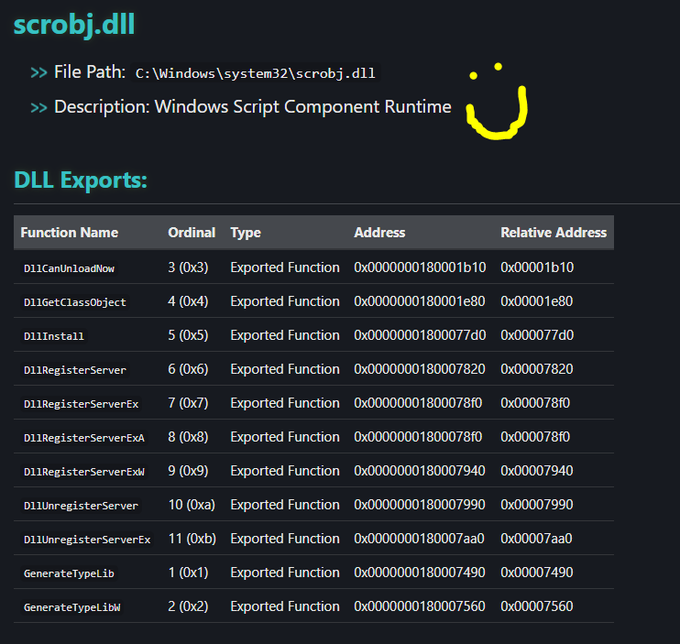Click address 0x0000000180007aa0
Viewport: 680px width, 644px height.
(x=419, y=538)
